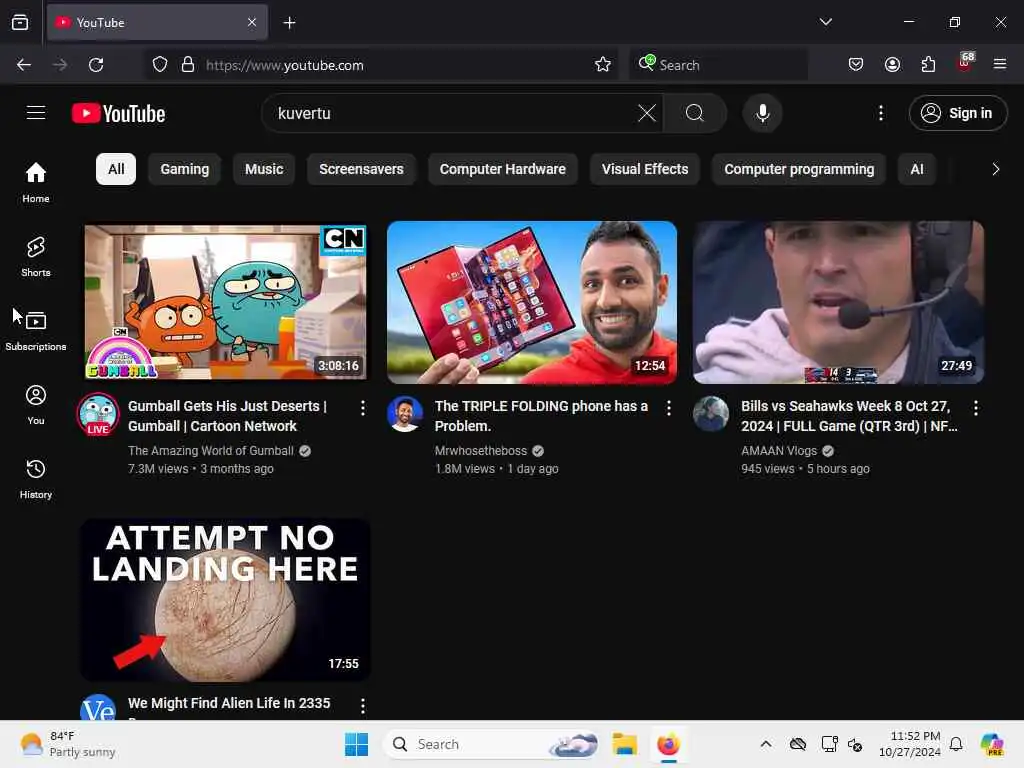Select the Music filter chip

coord(264,169)
